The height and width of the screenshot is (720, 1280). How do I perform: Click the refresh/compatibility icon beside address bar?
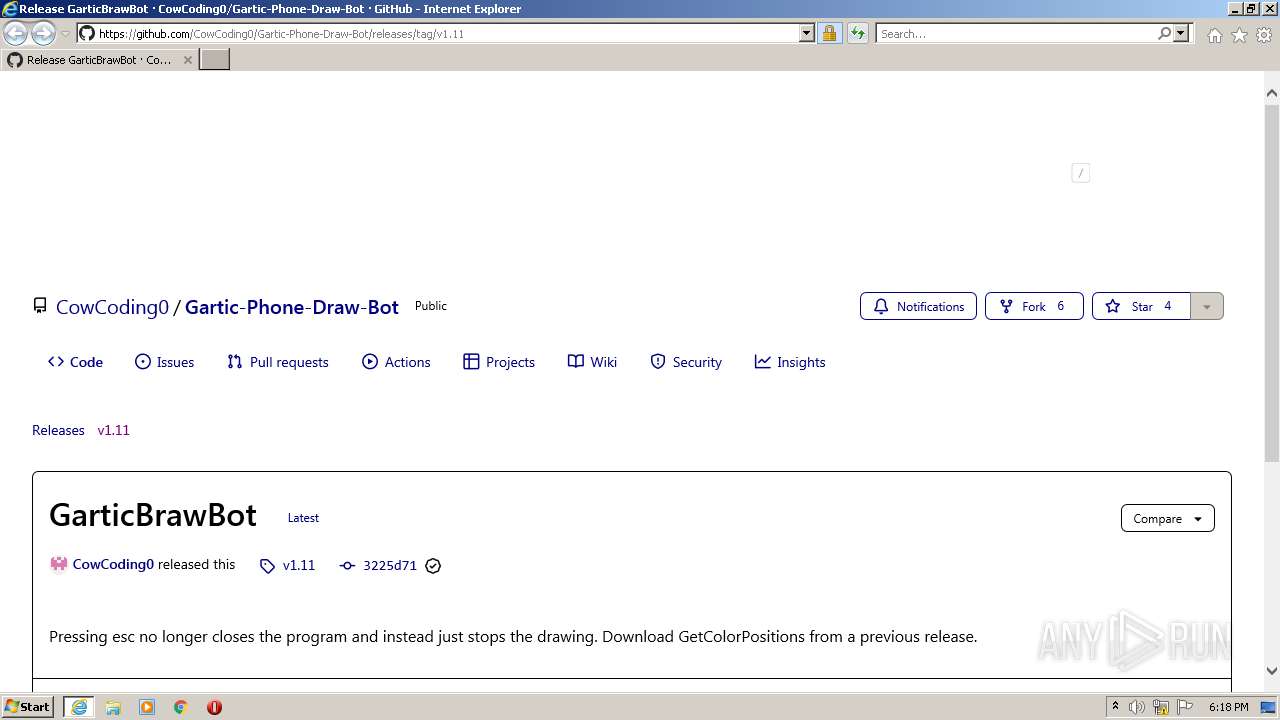tap(857, 33)
